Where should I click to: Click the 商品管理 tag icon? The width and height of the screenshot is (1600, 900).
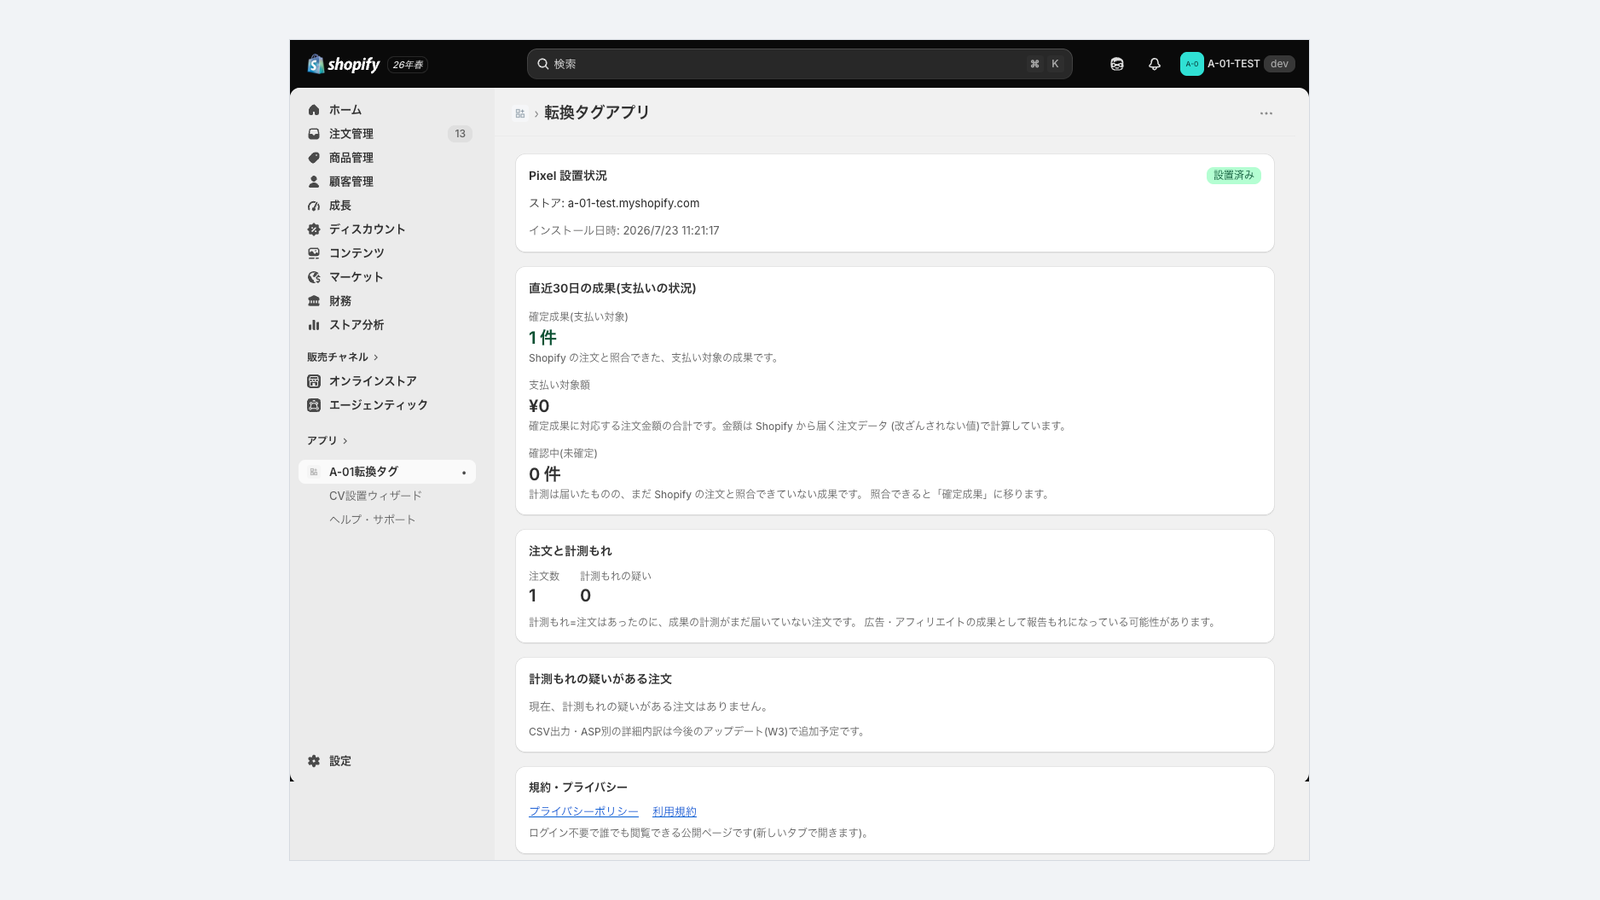314,158
